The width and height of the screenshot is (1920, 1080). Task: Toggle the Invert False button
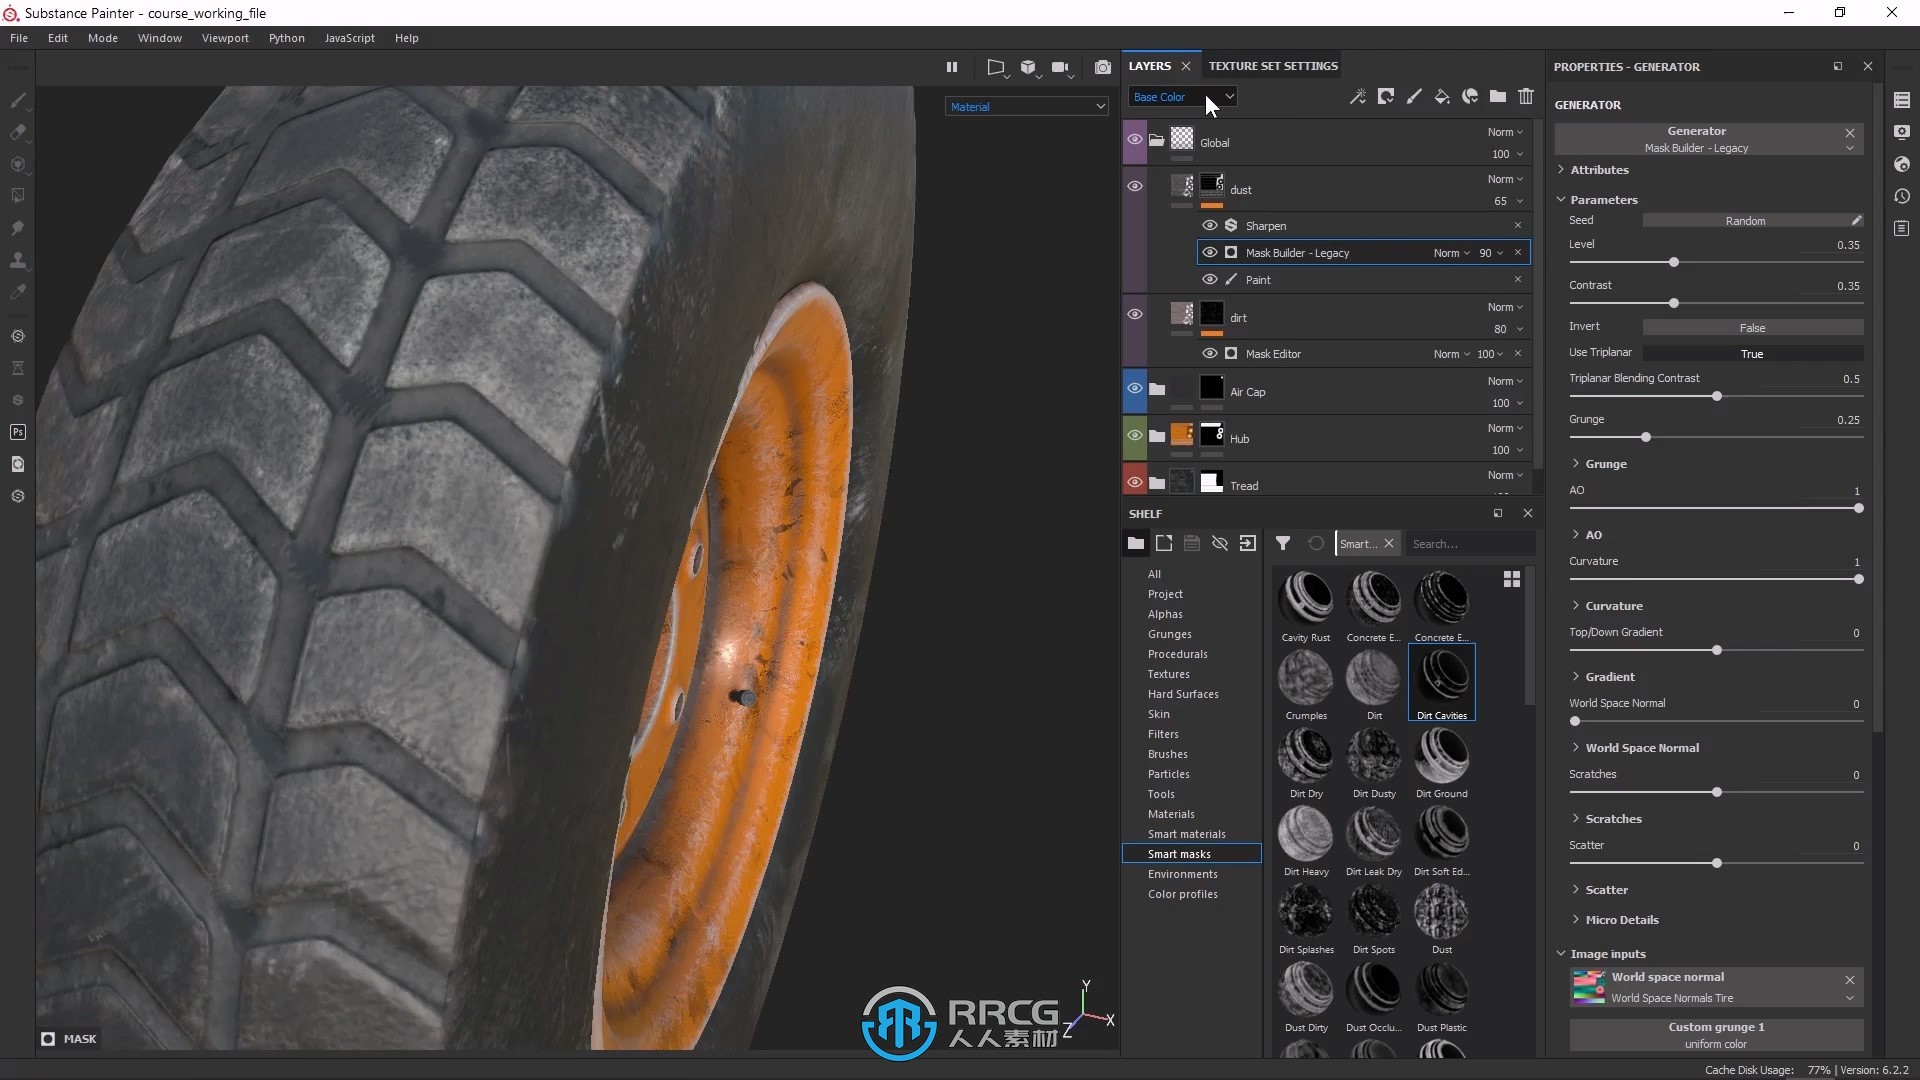(x=1752, y=328)
